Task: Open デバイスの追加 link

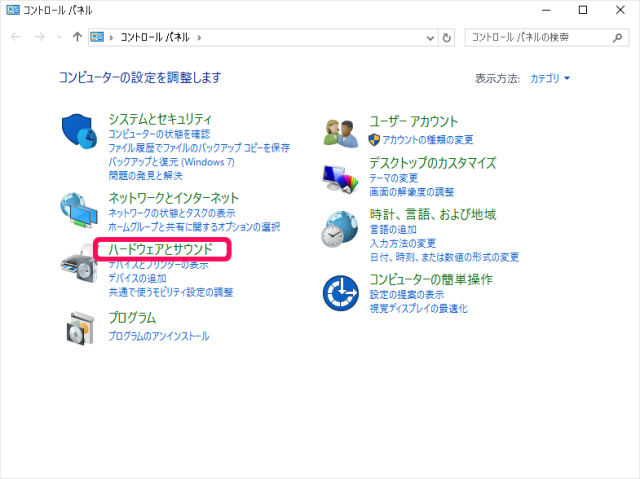Action: click(x=137, y=278)
